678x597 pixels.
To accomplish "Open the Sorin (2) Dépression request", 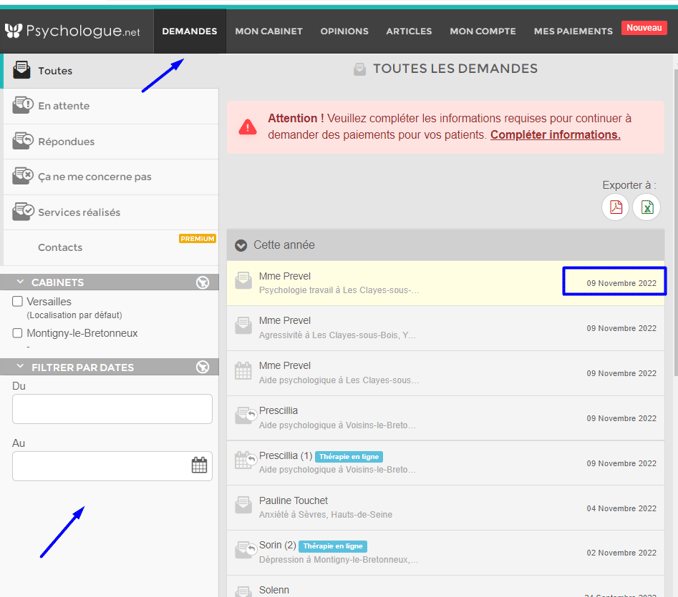I will click(x=445, y=552).
